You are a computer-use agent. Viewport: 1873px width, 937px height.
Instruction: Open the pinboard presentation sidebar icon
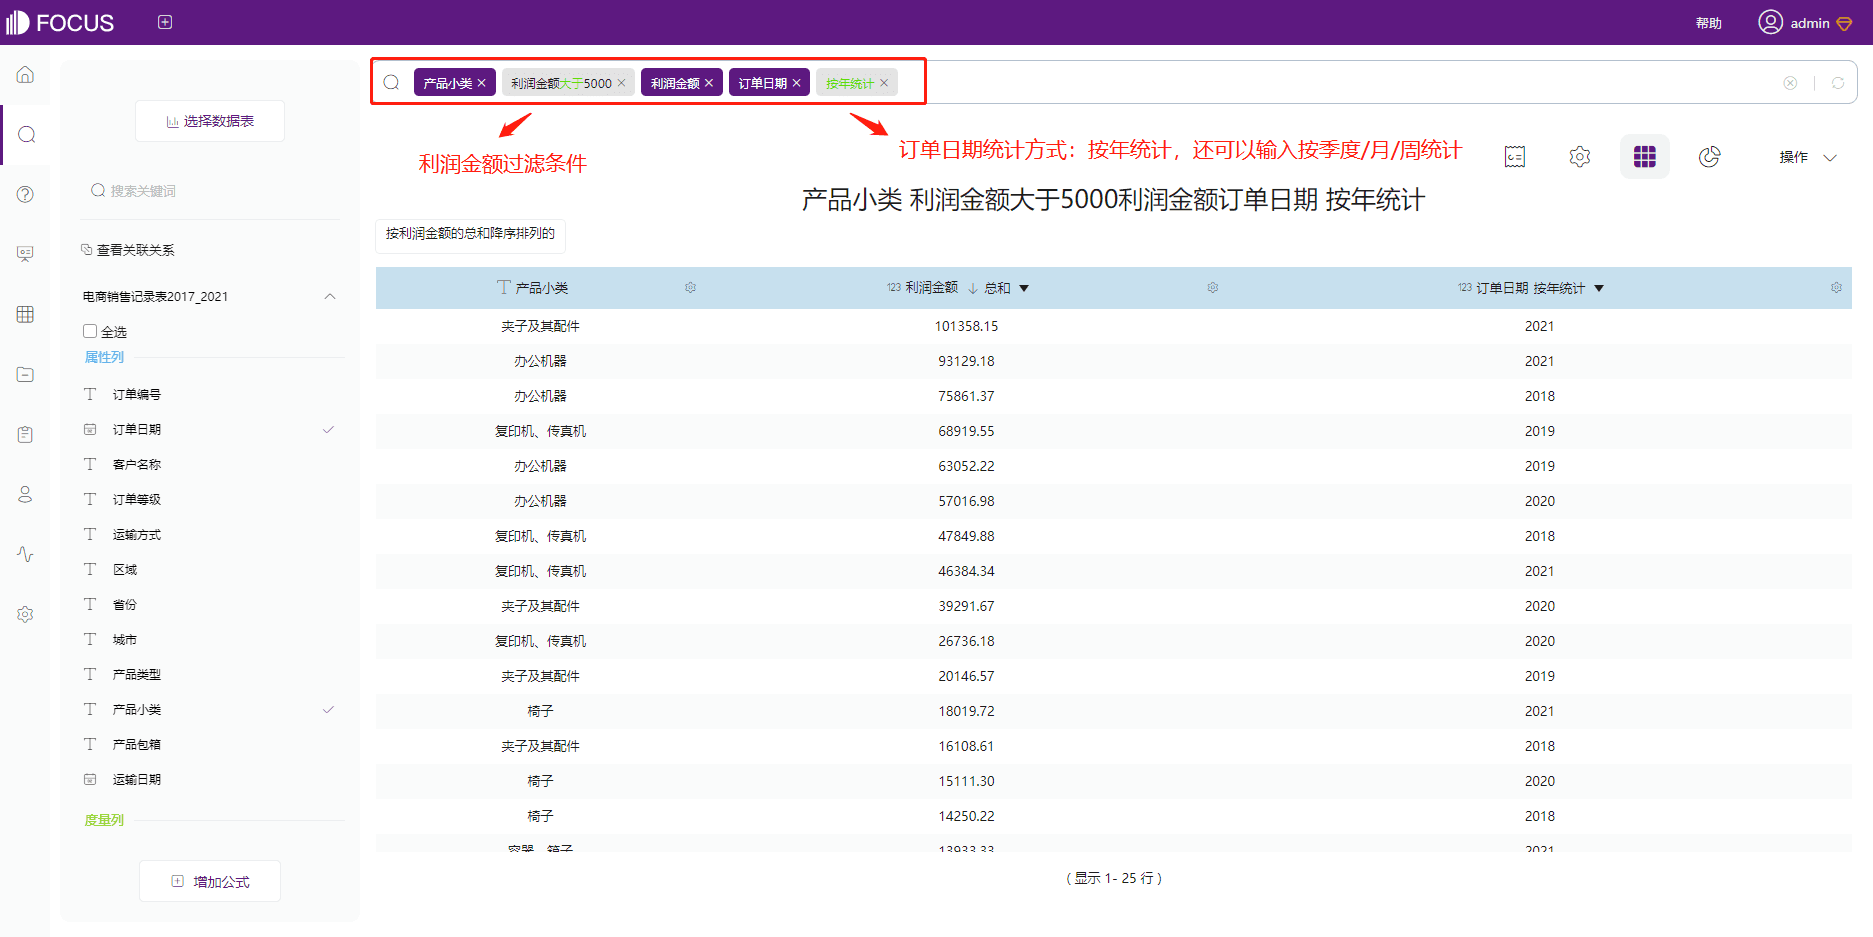pyautogui.click(x=26, y=254)
